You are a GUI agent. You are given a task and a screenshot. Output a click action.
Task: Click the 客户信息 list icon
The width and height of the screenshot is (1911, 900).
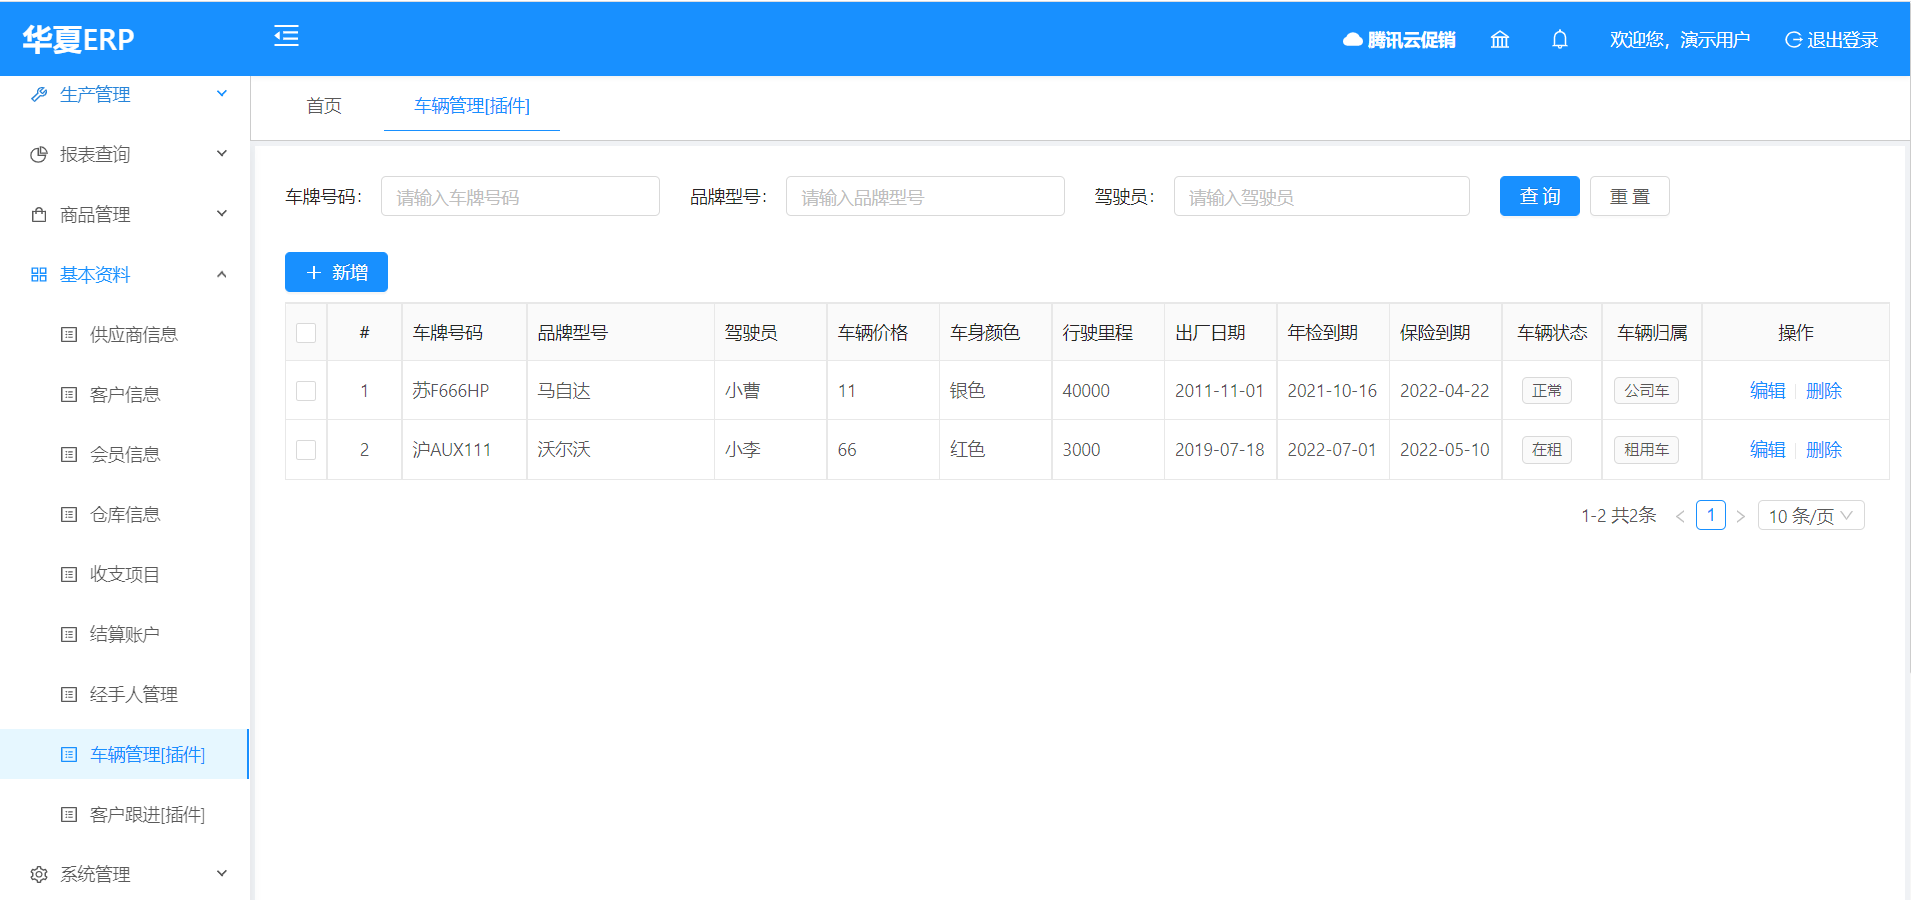69,394
